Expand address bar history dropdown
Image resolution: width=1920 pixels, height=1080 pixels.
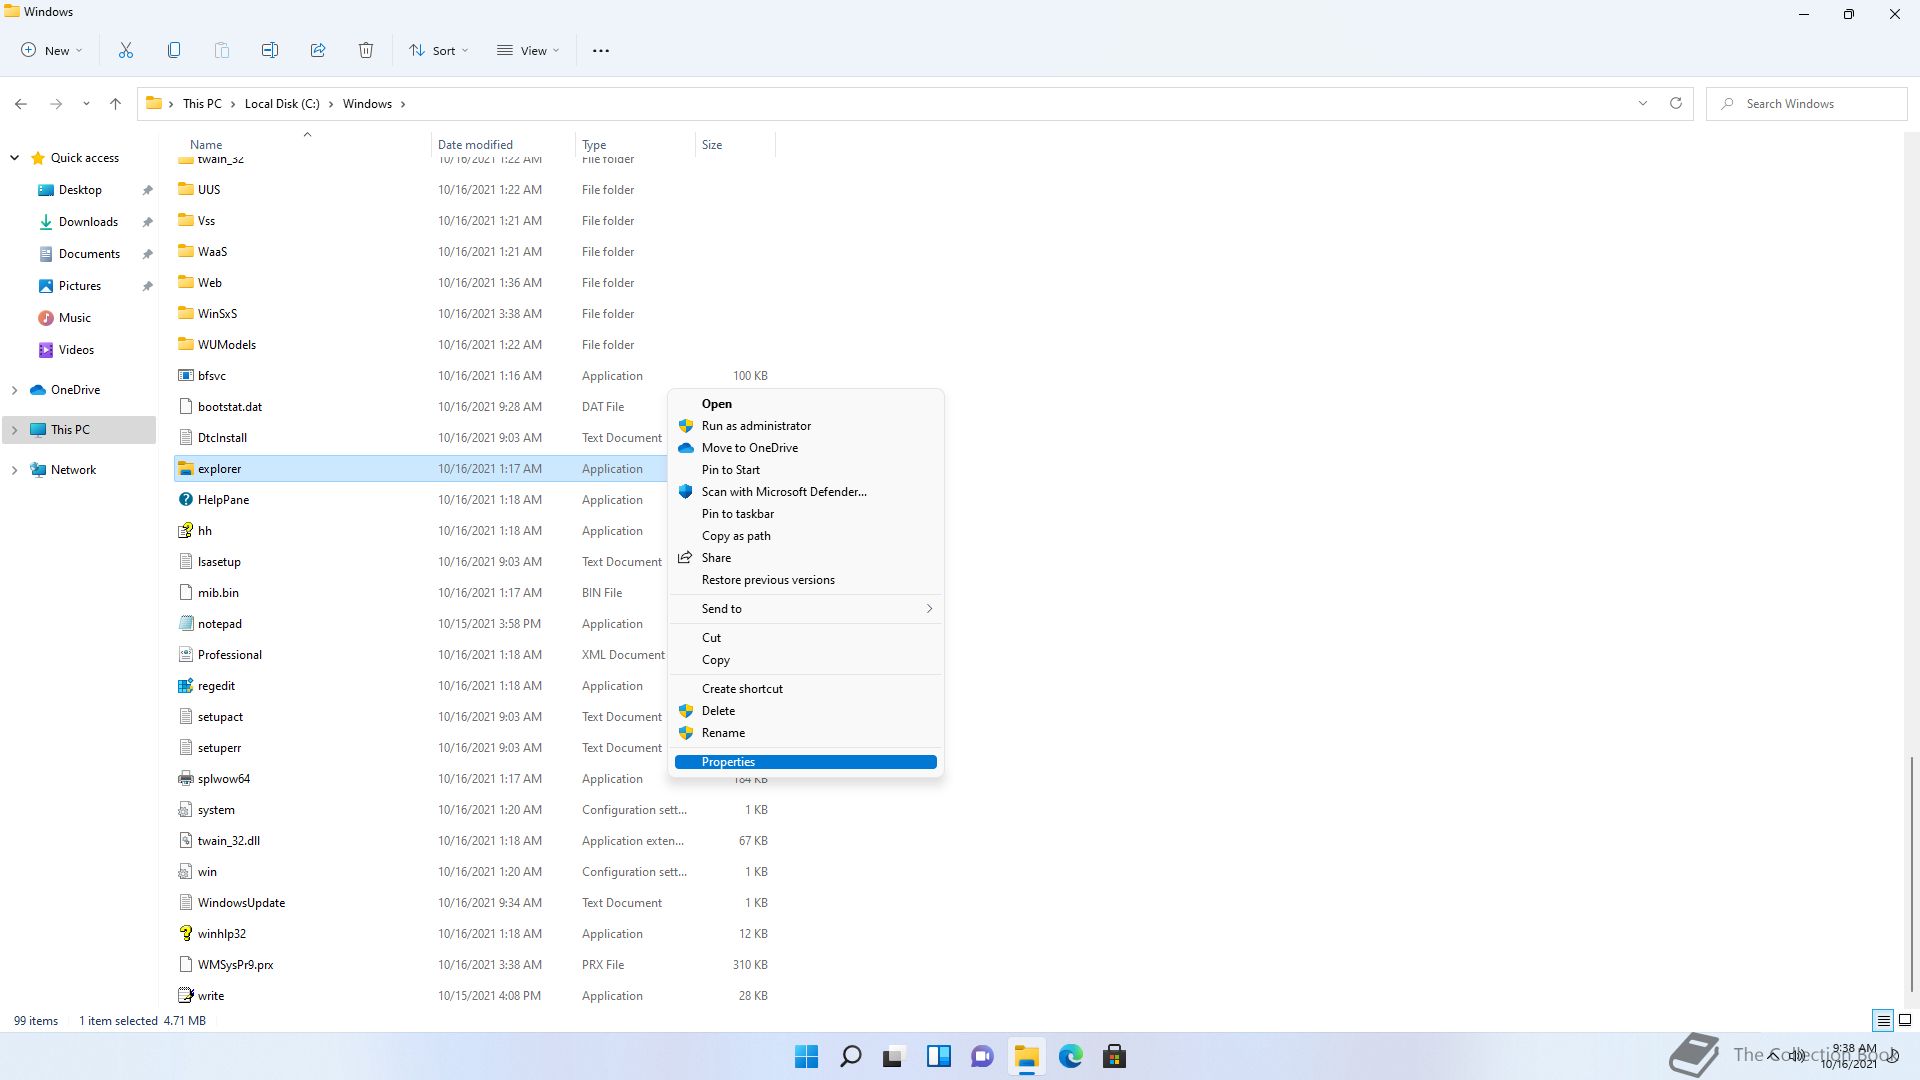point(1643,103)
